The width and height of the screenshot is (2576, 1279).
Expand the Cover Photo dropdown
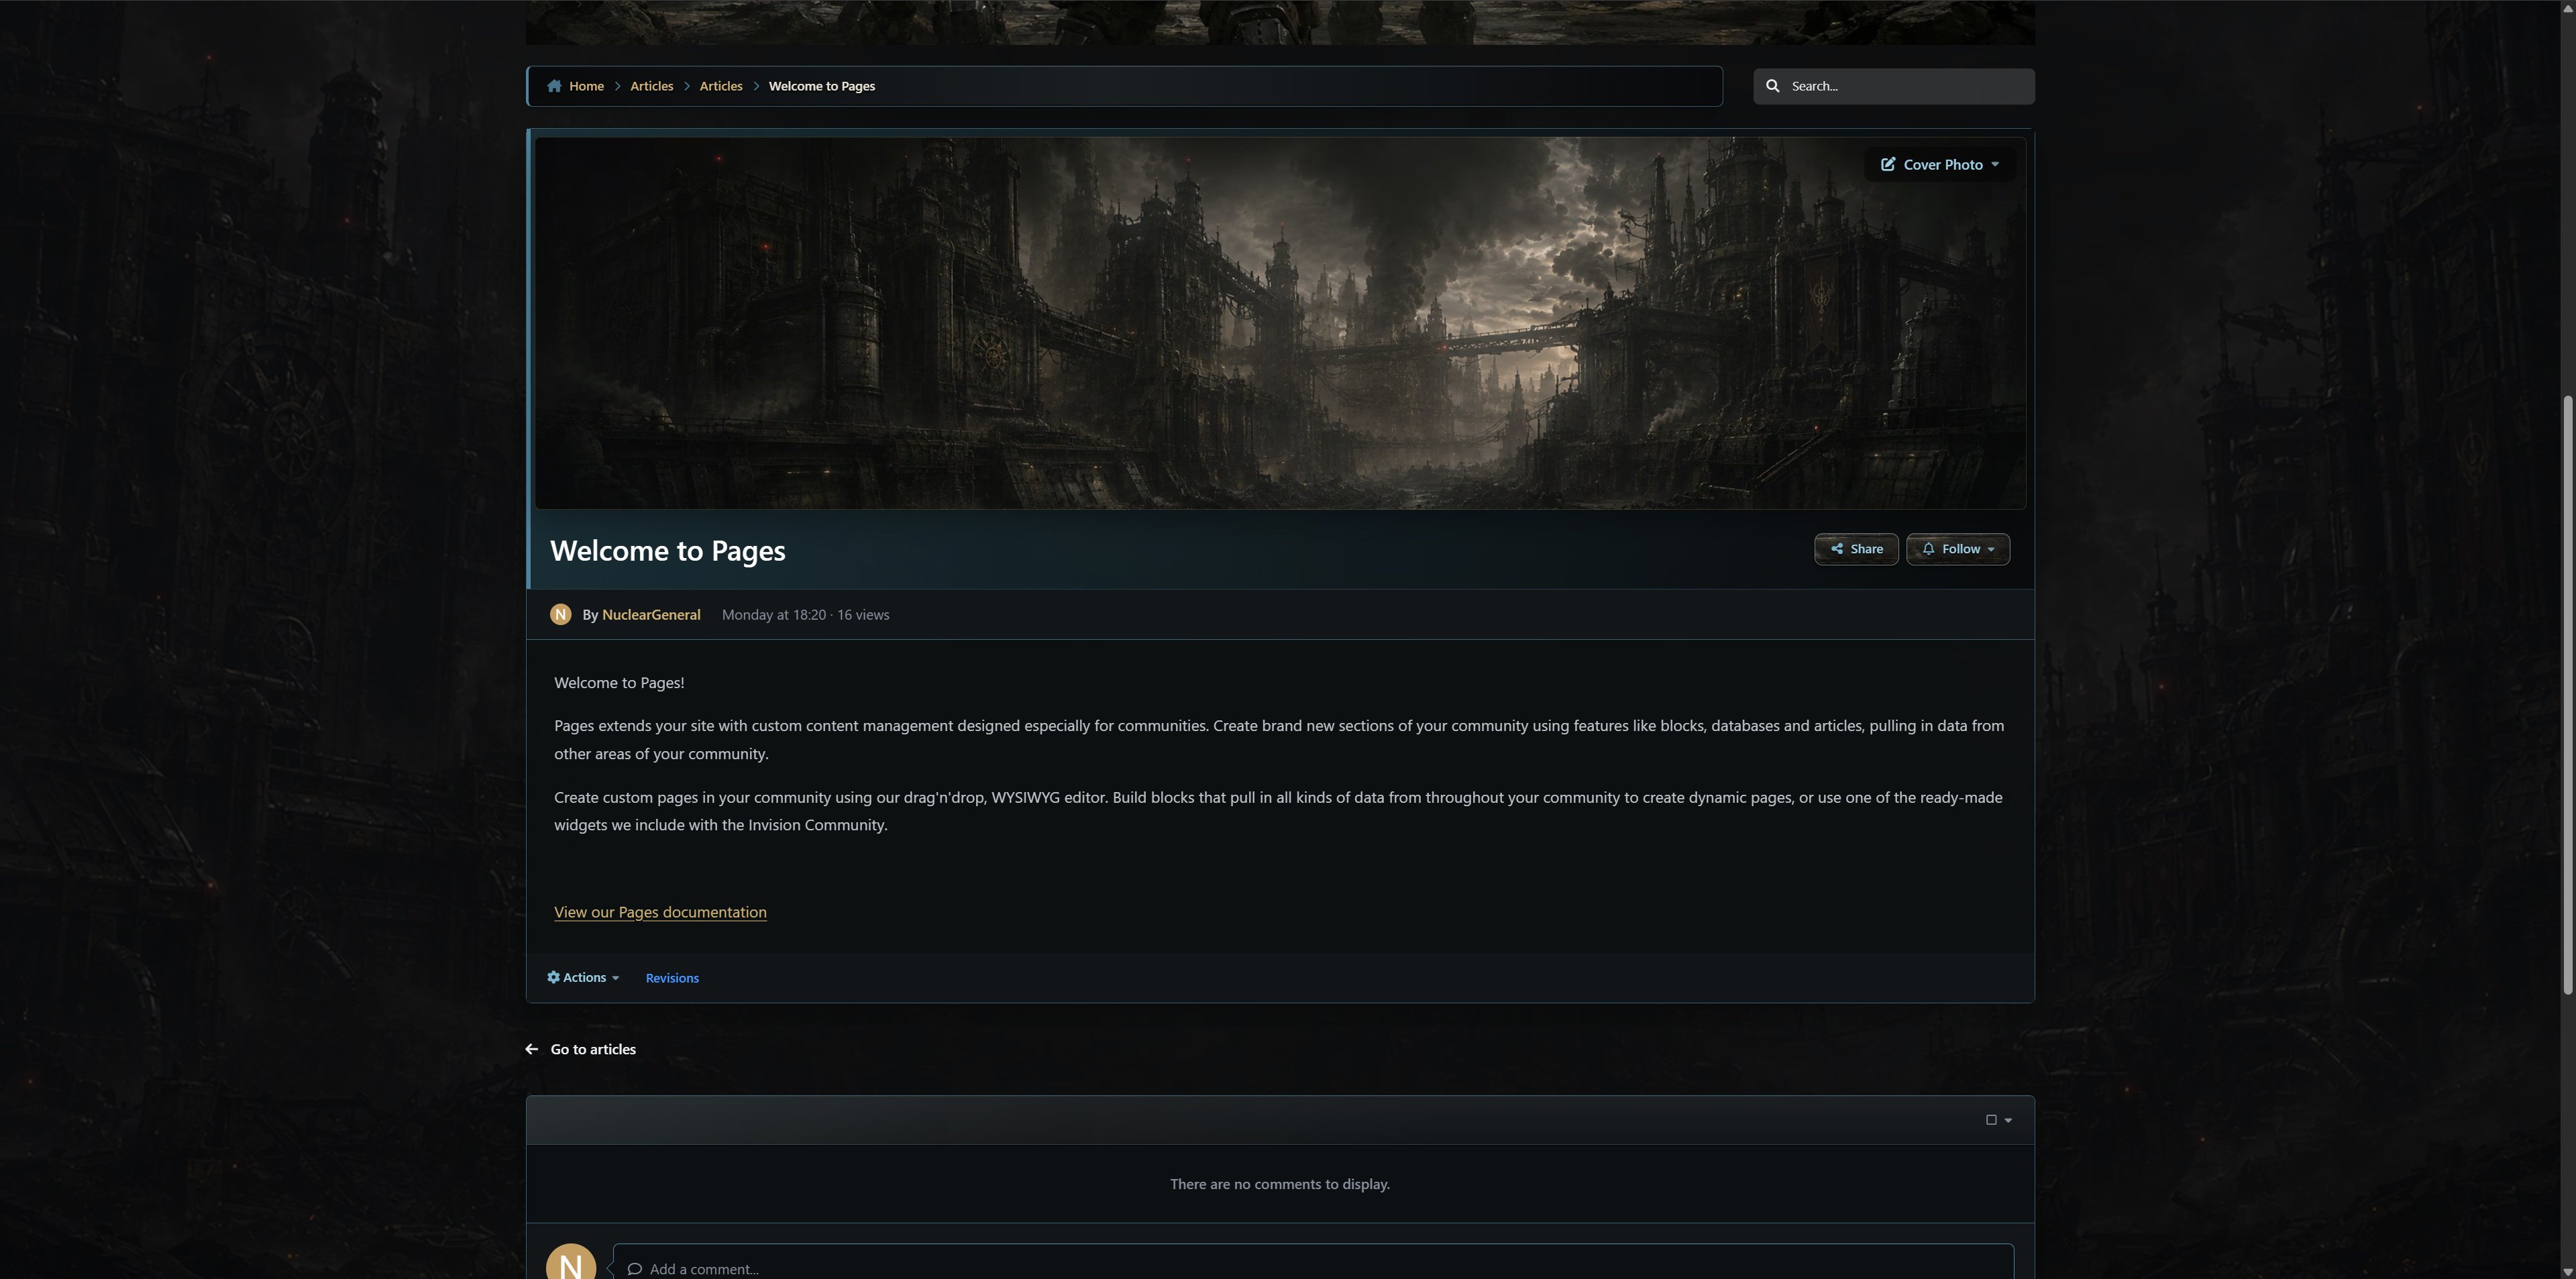pos(1995,165)
